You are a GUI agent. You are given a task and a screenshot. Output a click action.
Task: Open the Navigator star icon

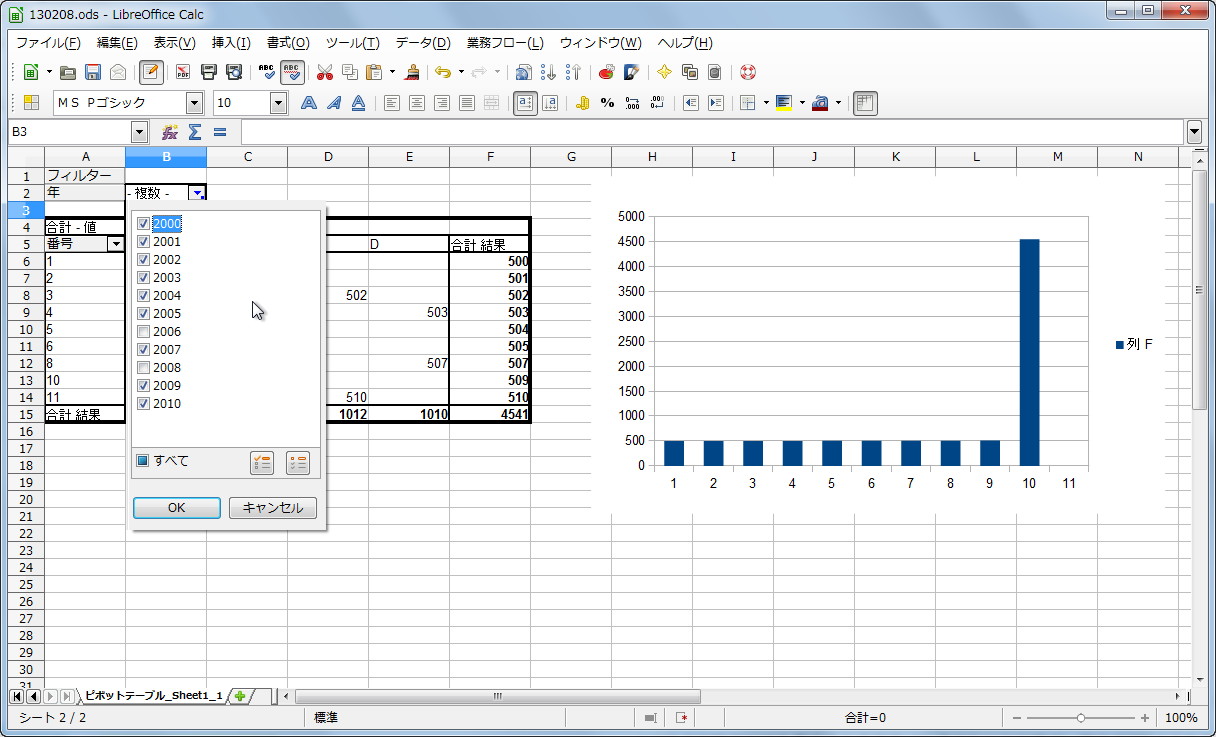tap(664, 72)
